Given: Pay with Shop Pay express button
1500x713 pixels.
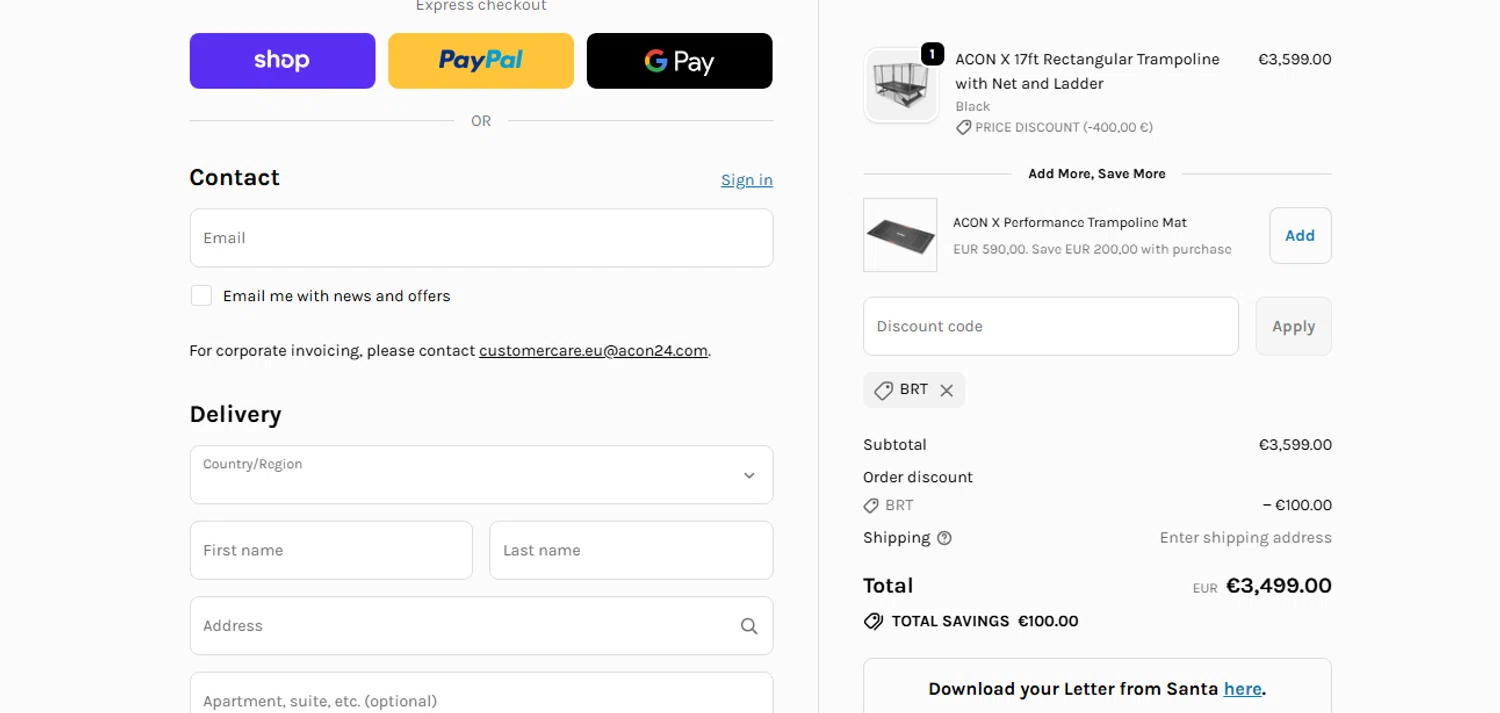Looking at the screenshot, I should coord(282,61).
